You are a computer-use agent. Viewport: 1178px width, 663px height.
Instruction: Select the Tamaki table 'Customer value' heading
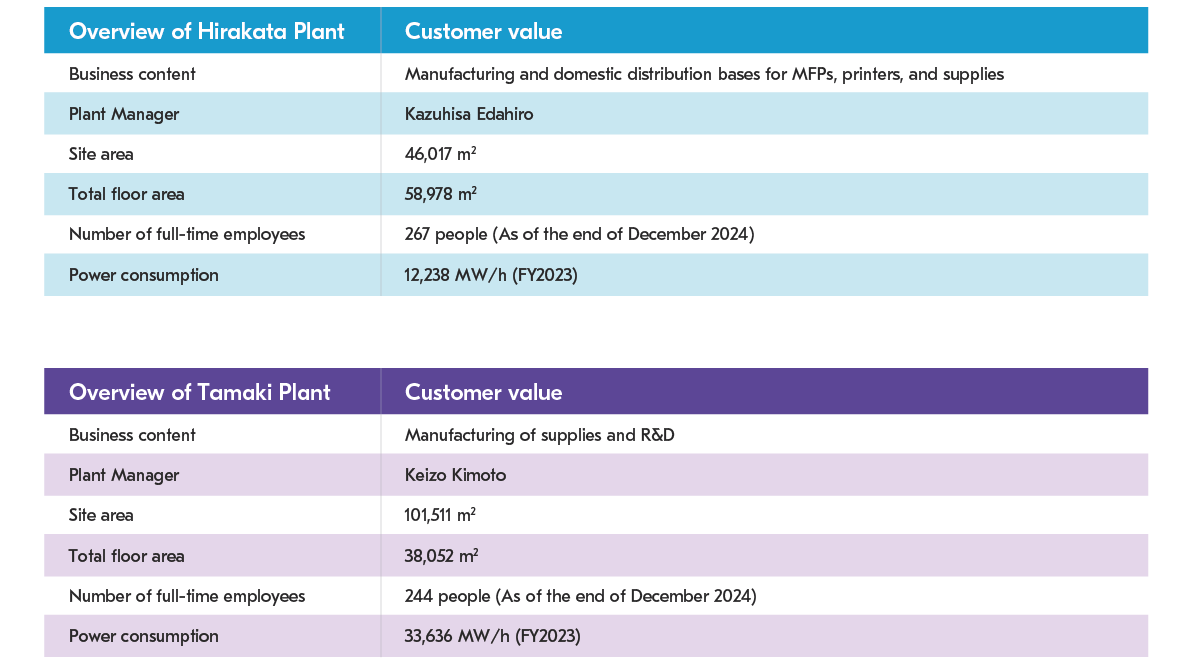(x=483, y=392)
